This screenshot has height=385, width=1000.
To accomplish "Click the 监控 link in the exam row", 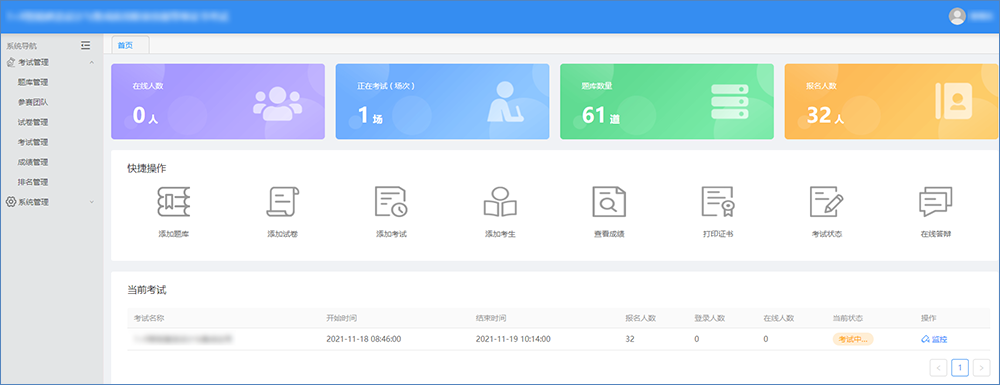I will tap(934, 339).
